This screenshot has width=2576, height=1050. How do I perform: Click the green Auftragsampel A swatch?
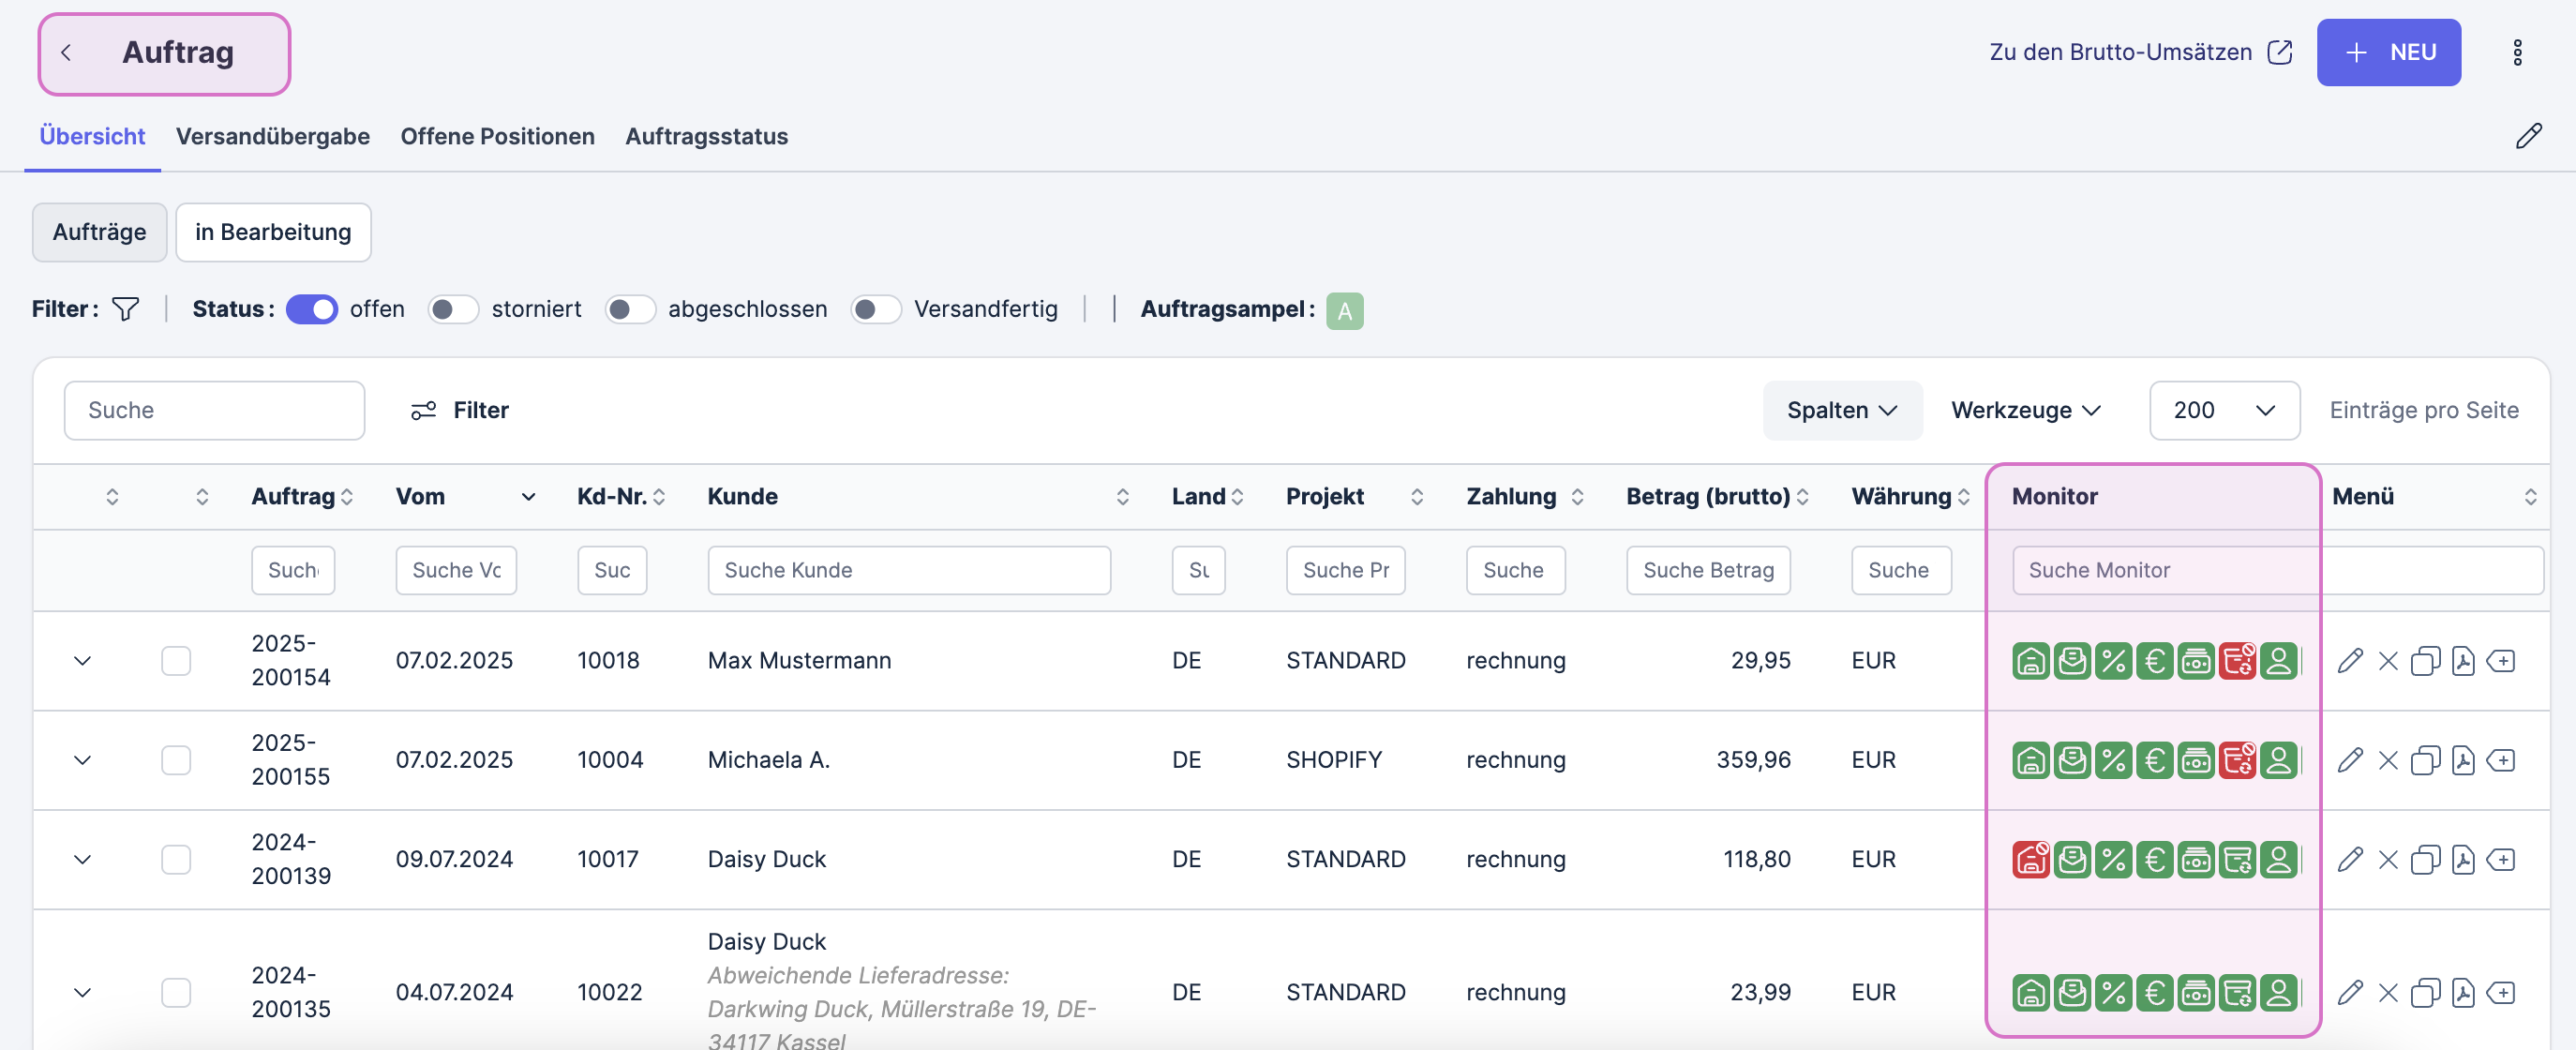click(x=1344, y=311)
